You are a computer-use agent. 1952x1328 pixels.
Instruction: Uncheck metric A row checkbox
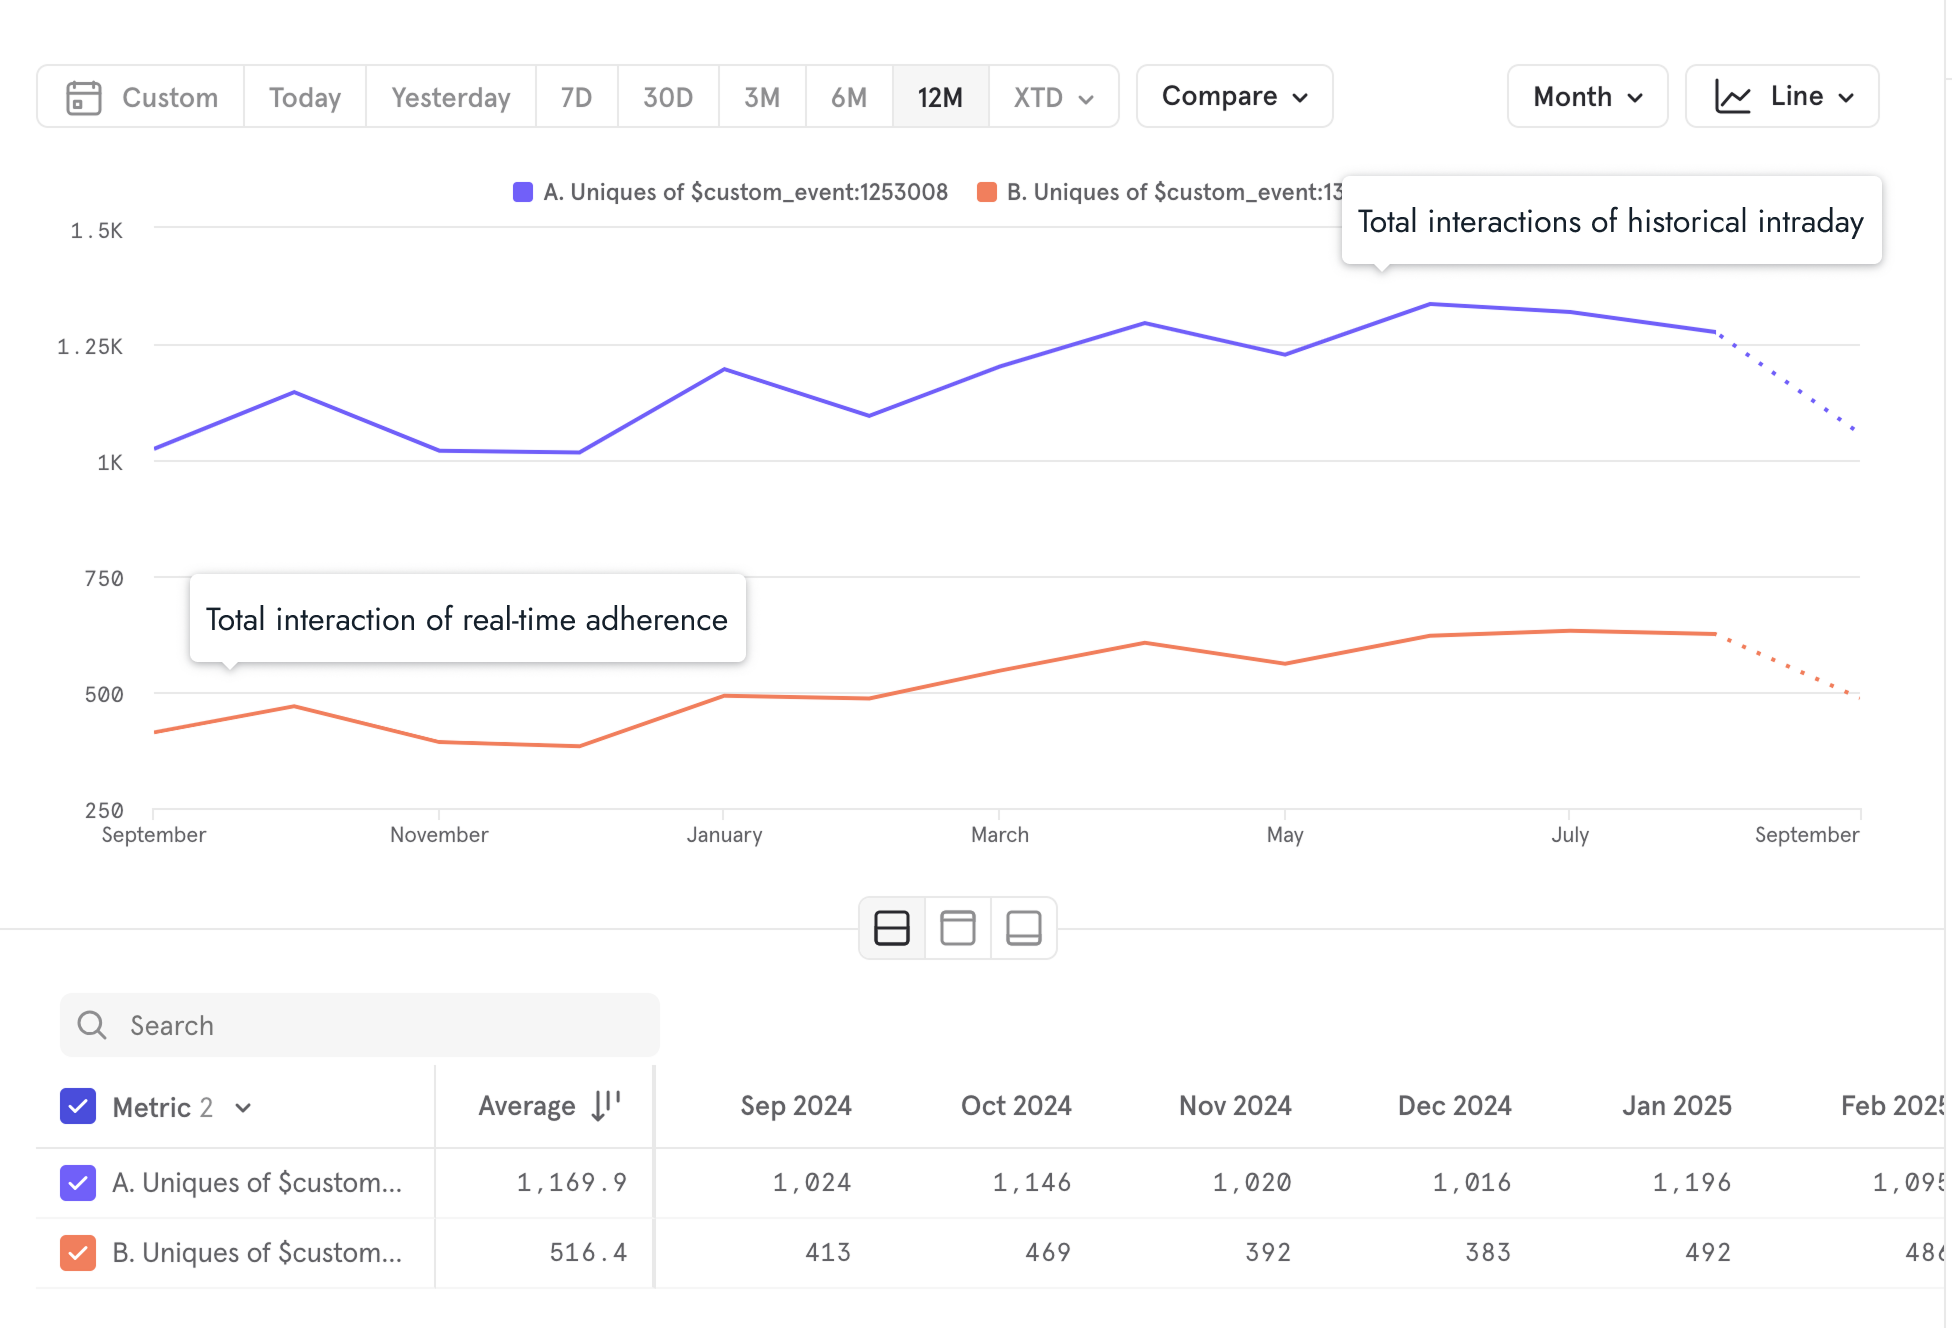pos(78,1183)
